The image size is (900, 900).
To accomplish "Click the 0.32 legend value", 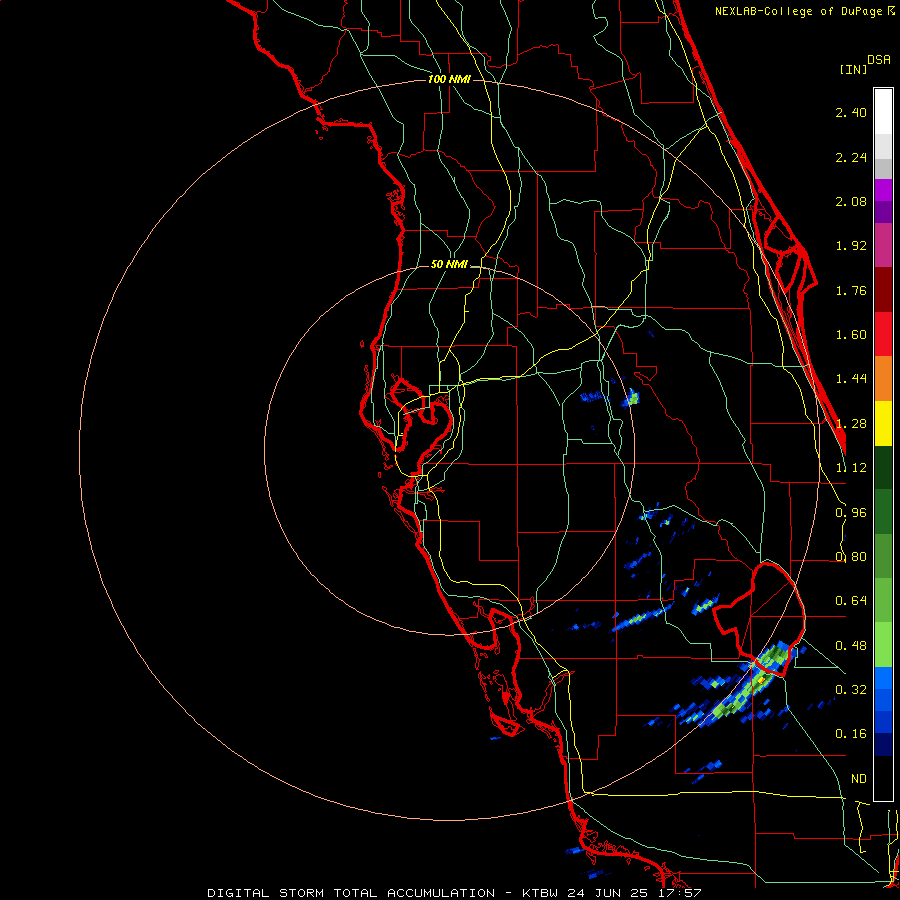I will [851, 690].
